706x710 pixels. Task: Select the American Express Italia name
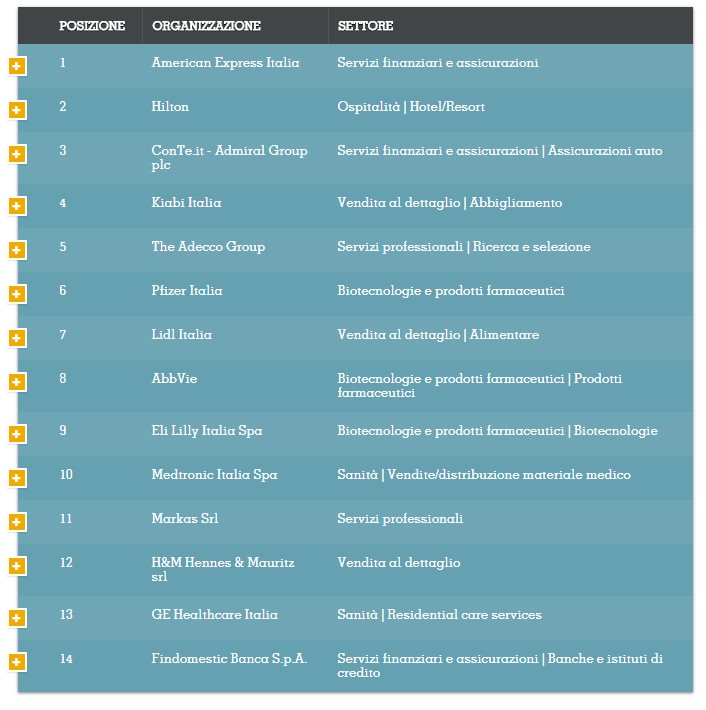pos(226,62)
